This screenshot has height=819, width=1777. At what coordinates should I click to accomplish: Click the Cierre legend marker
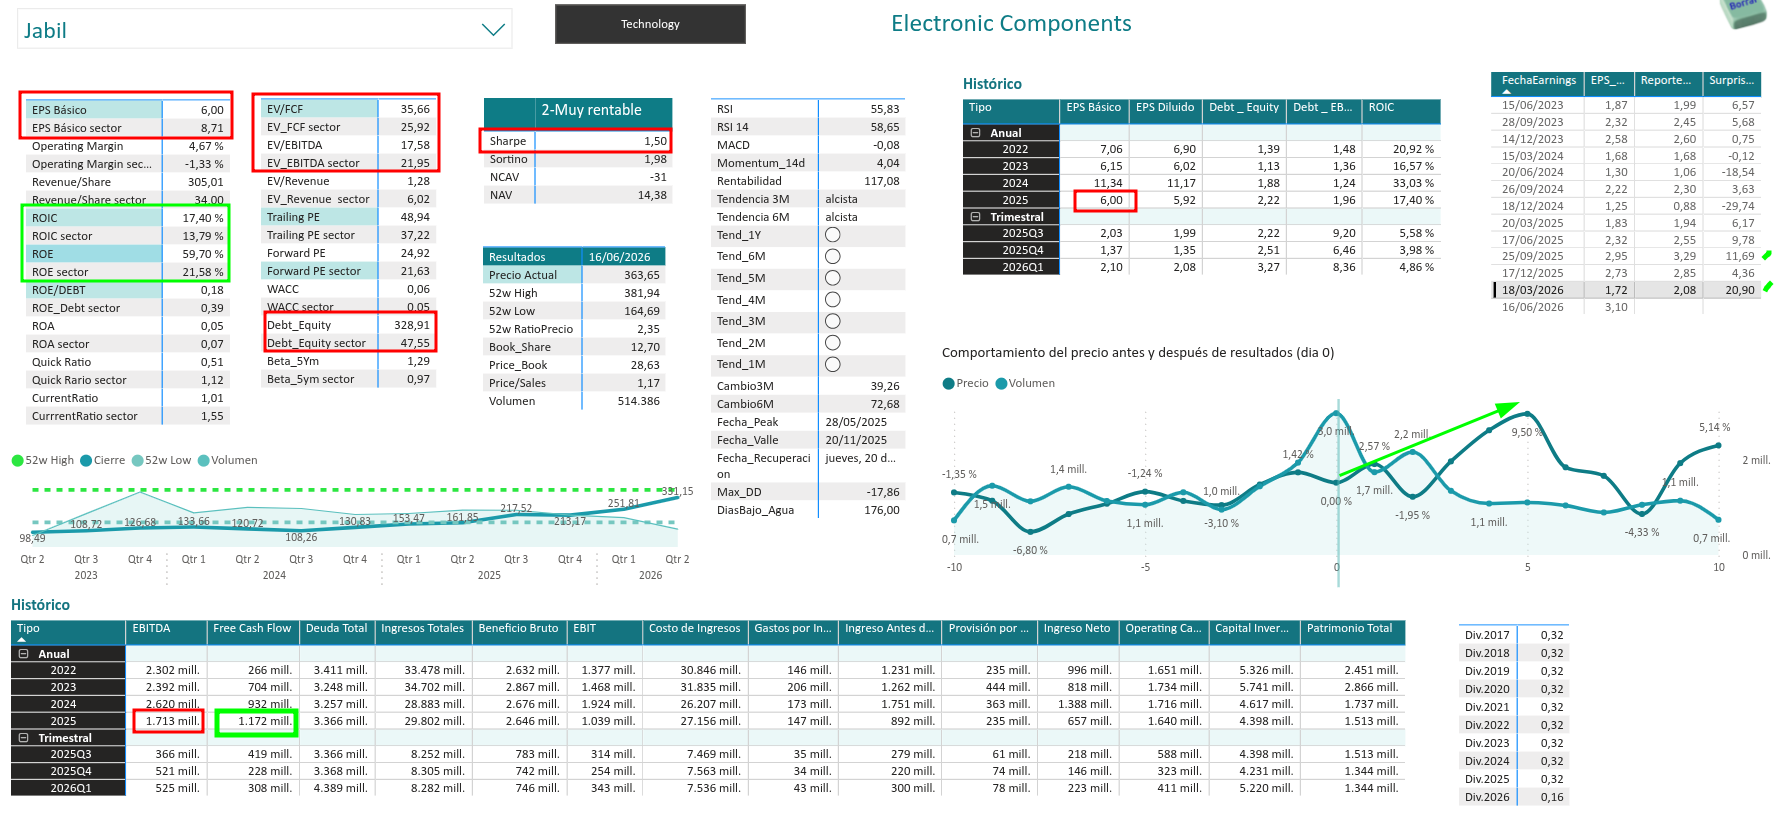[86, 461]
